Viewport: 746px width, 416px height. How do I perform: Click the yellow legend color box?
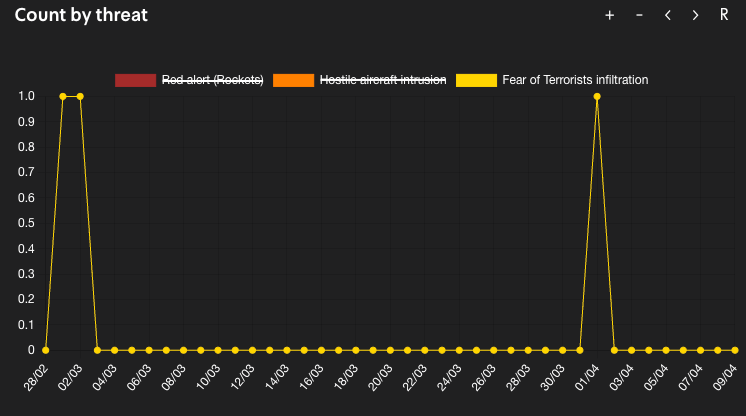pyautogui.click(x=476, y=80)
